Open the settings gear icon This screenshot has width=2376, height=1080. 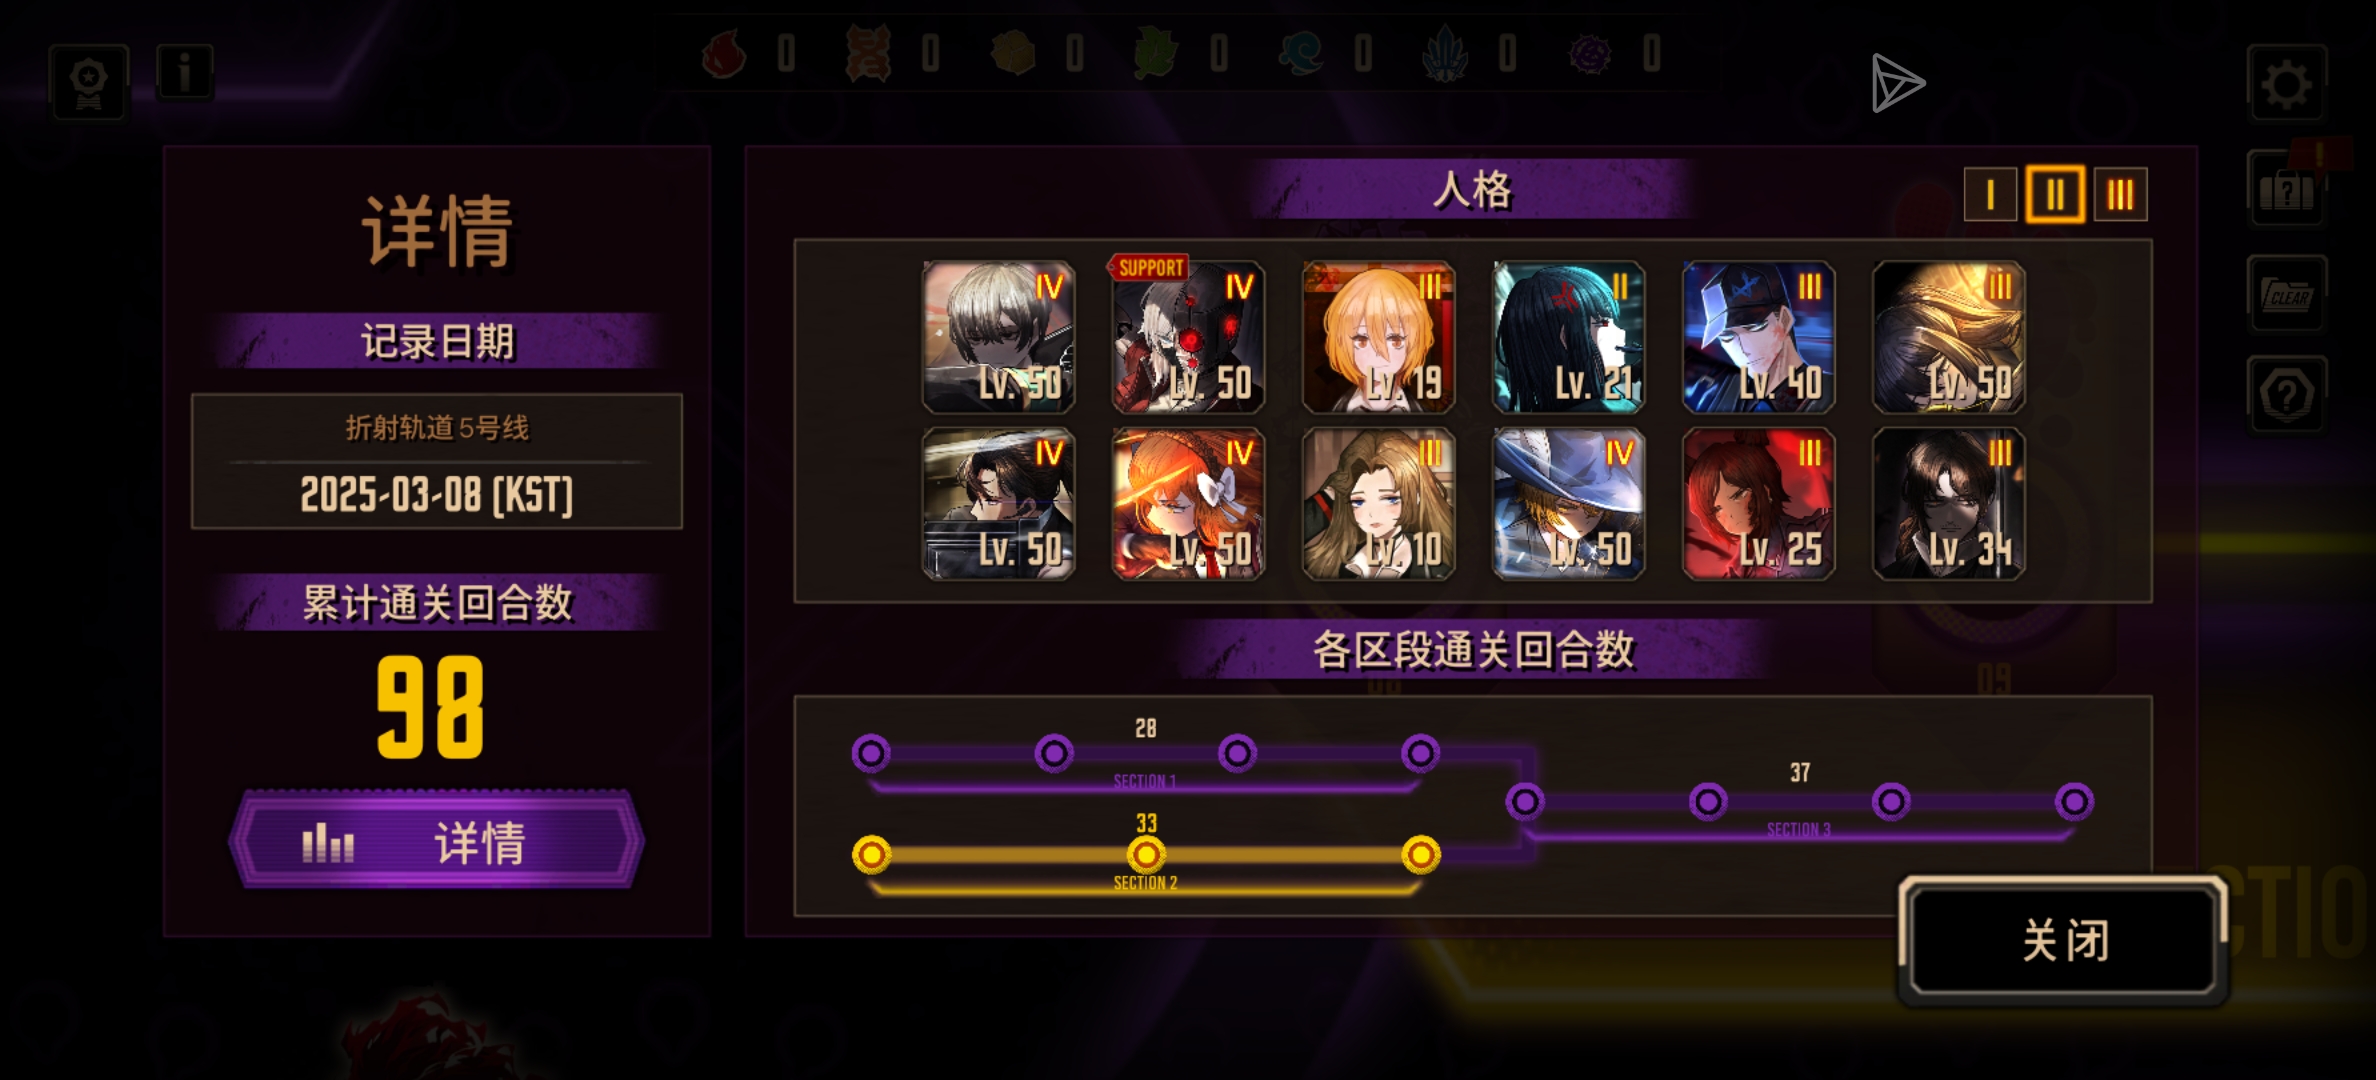click(2286, 85)
